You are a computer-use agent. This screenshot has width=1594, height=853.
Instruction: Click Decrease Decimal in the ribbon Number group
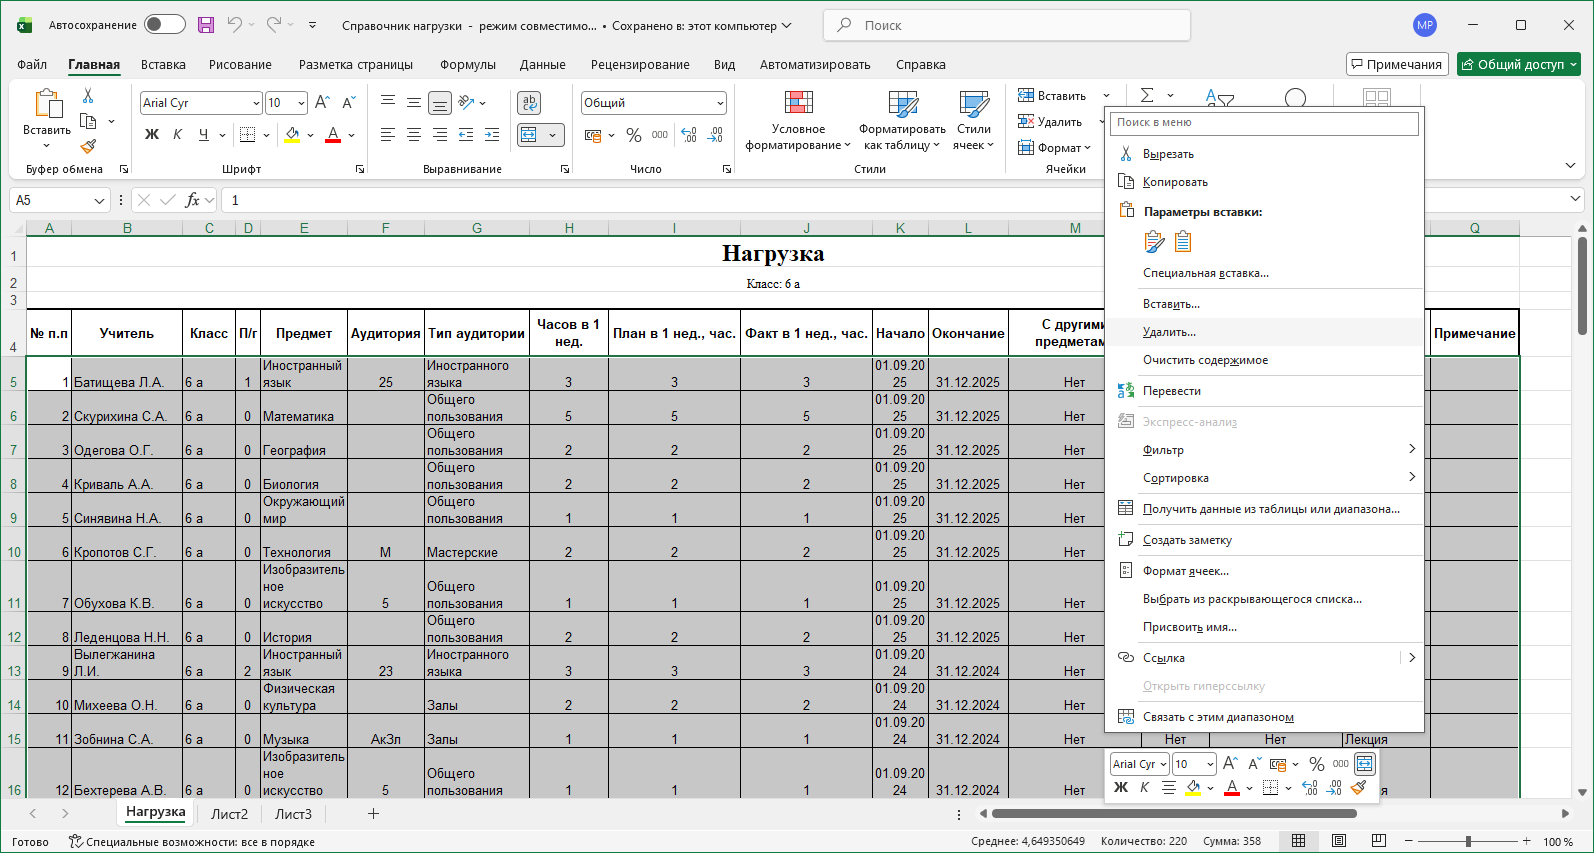pos(715,134)
